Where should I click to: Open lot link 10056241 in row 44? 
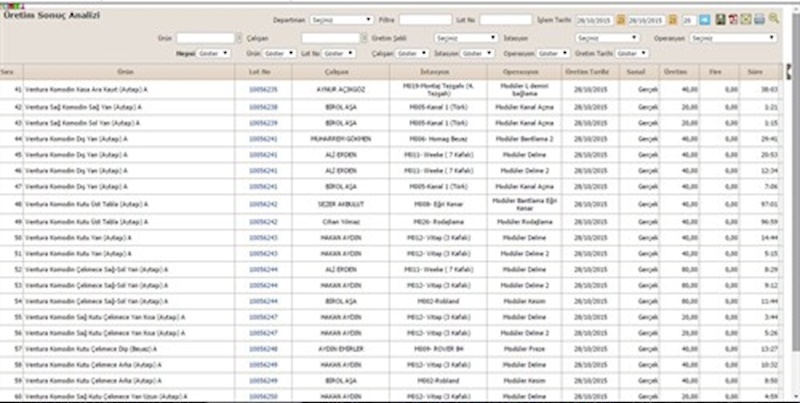point(263,139)
